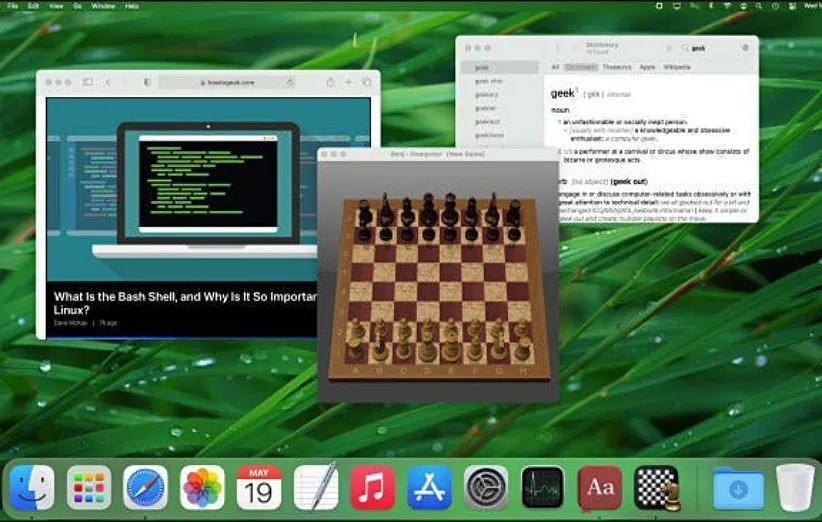Open the Window menu in menu bar
The width and height of the screenshot is (822, 522).
point(102,6)
